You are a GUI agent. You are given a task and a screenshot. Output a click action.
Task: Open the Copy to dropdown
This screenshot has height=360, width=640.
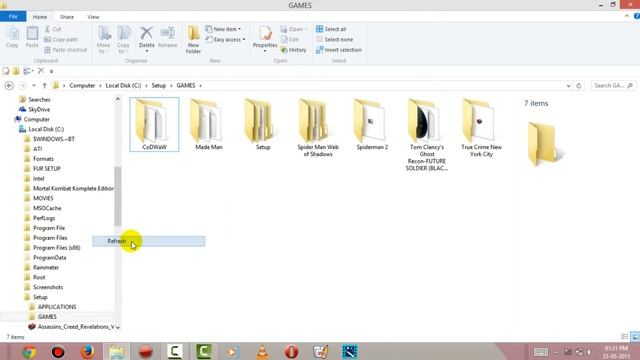[123, 40]
